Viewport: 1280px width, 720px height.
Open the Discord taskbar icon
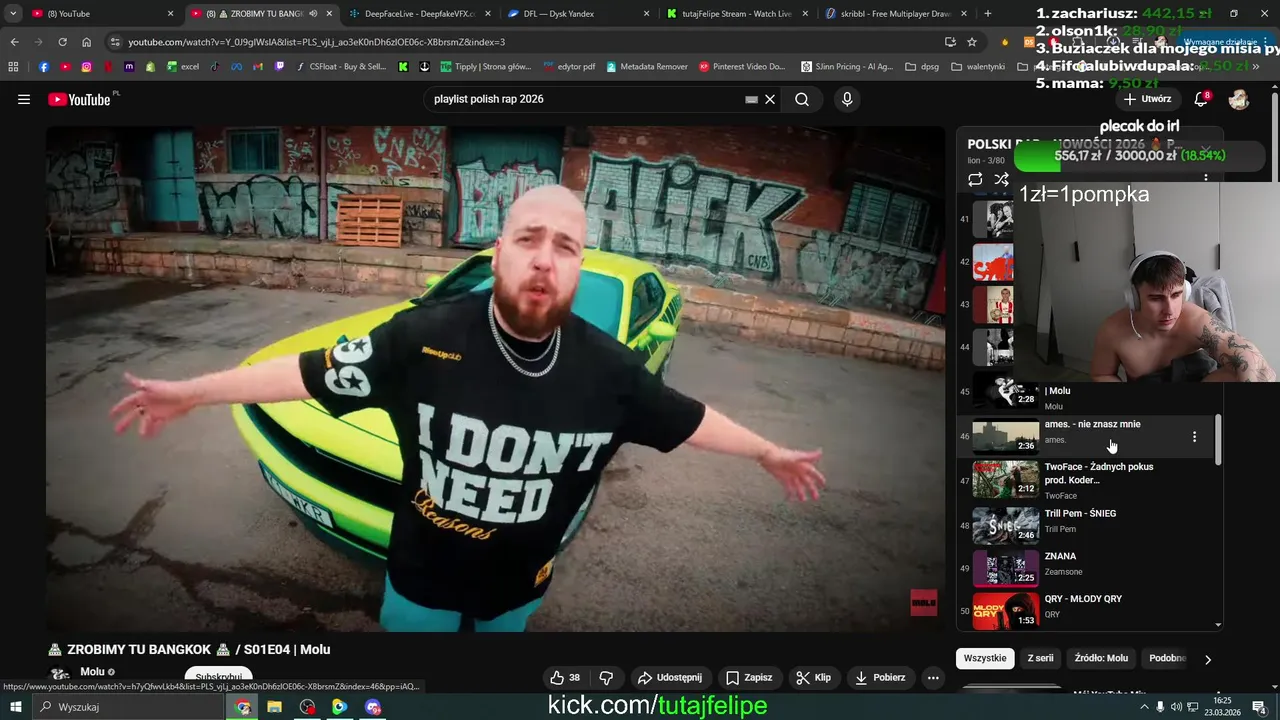click(x=373, y=707)
